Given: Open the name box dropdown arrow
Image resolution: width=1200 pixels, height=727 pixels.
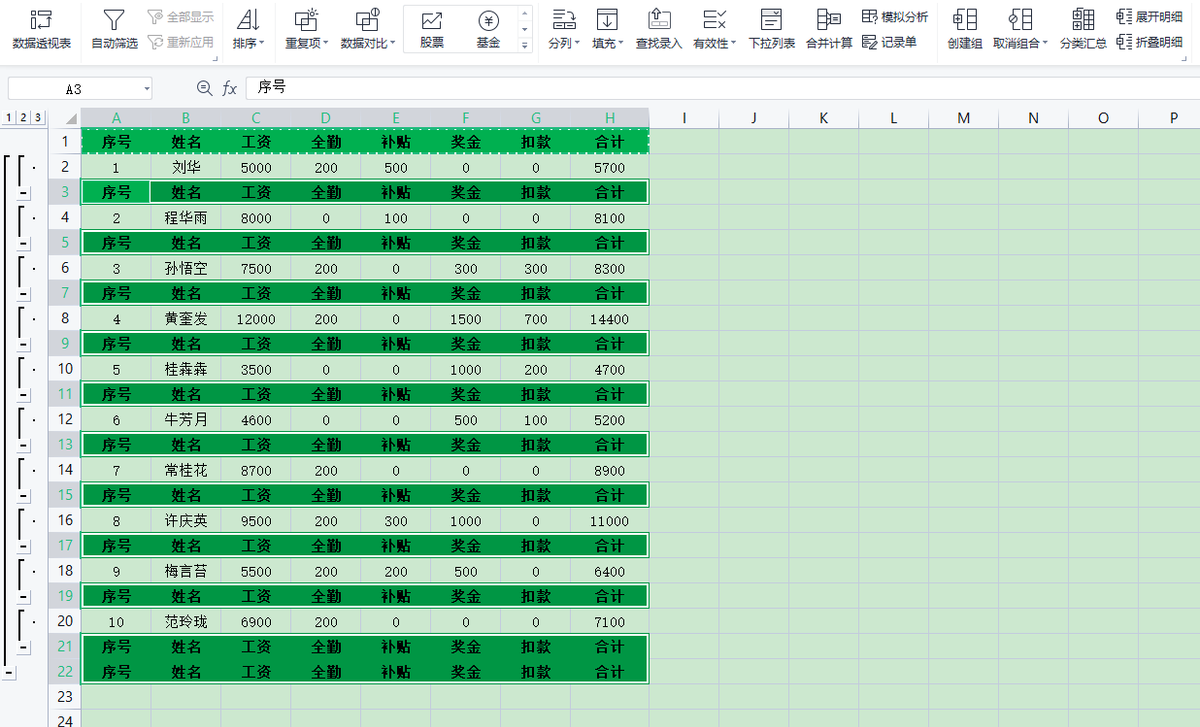Looking at the screenshot, I should pos(146,89).
